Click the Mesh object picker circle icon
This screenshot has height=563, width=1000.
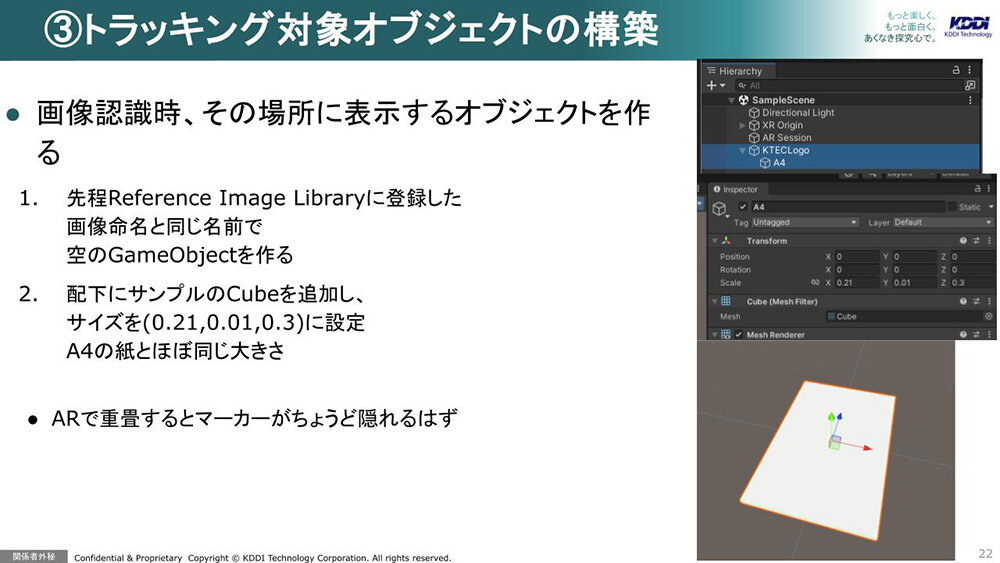pyautogui.click(x=988, y=317)
